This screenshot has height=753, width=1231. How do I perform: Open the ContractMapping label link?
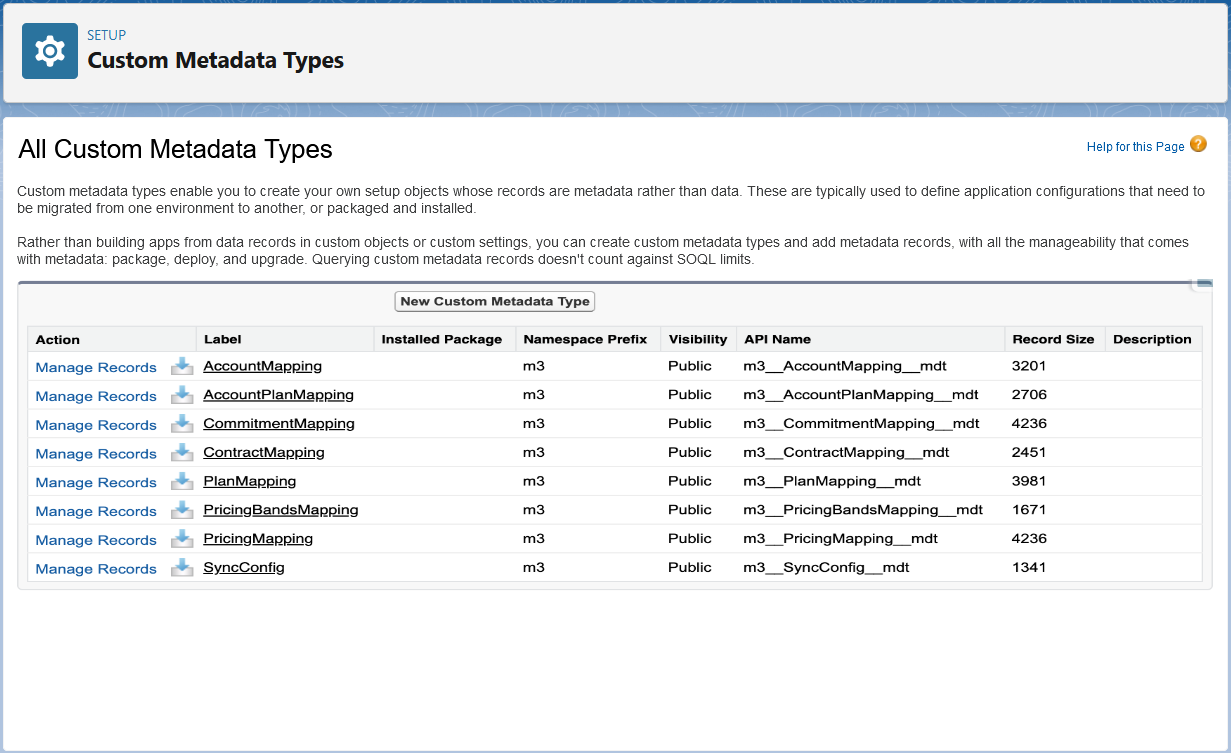[264, 452]
